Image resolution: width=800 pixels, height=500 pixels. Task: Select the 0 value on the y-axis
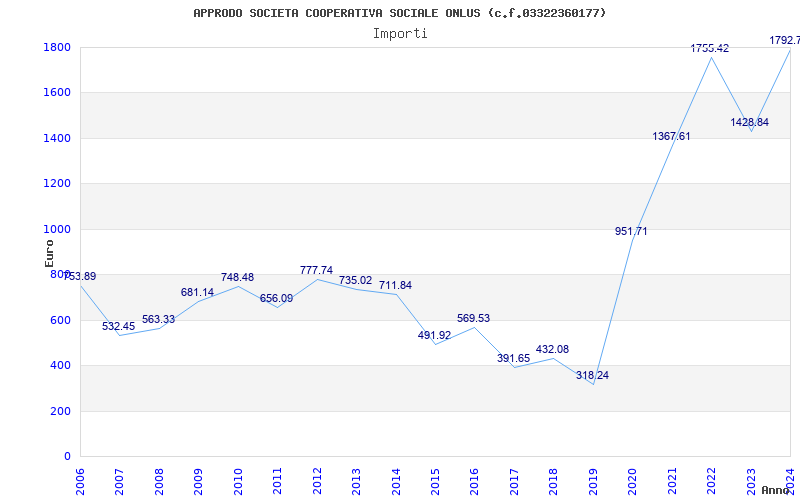pyautogui.click(x=66, y=457)
